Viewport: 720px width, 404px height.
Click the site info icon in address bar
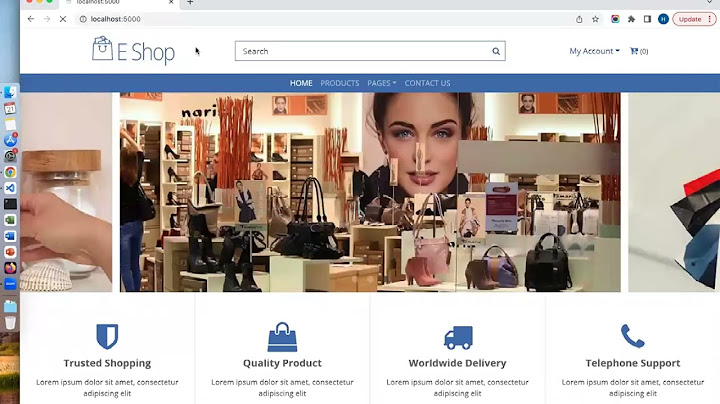(x=83, y=19)
